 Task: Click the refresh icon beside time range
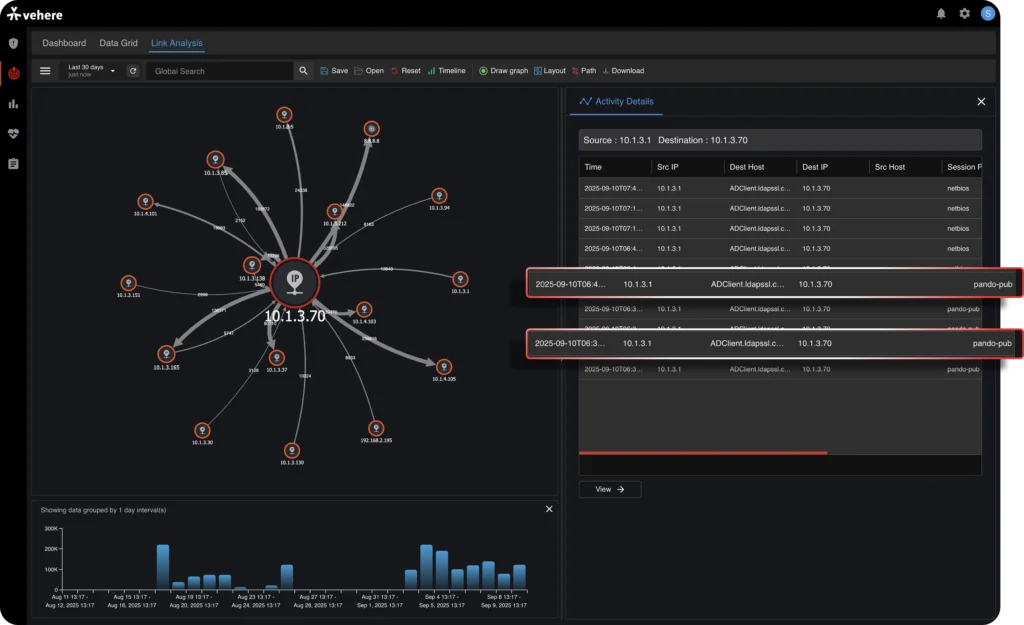133,71
